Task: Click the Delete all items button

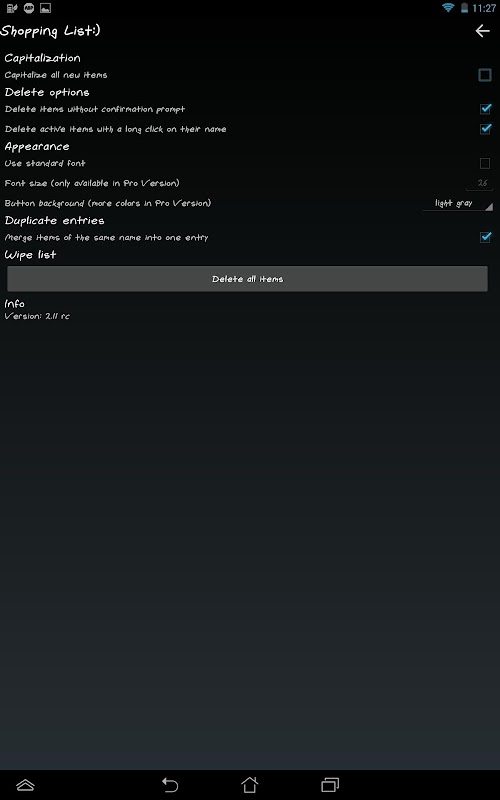Action: point(247,279)
